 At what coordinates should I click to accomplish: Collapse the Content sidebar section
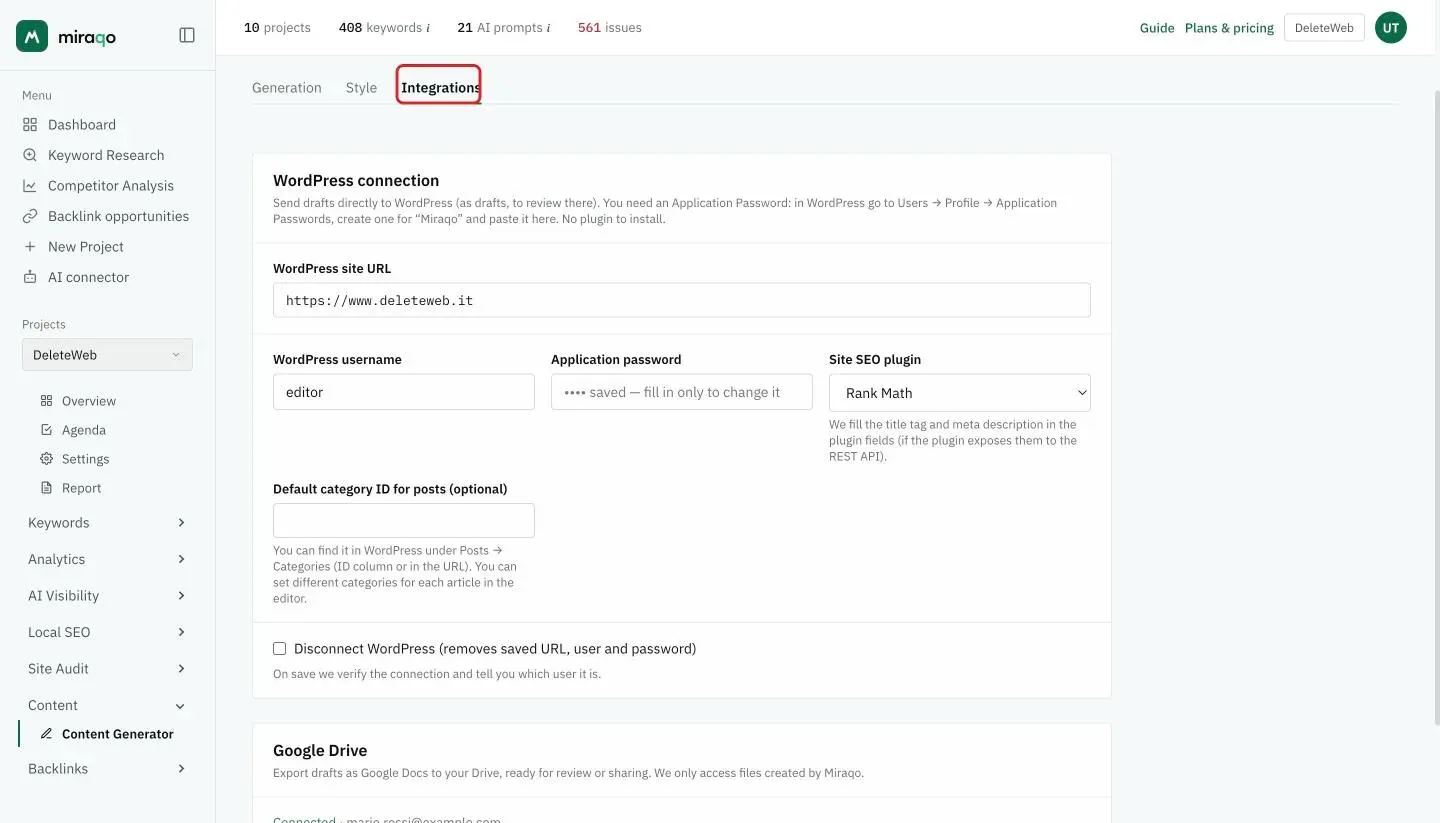tap(107, 705)
